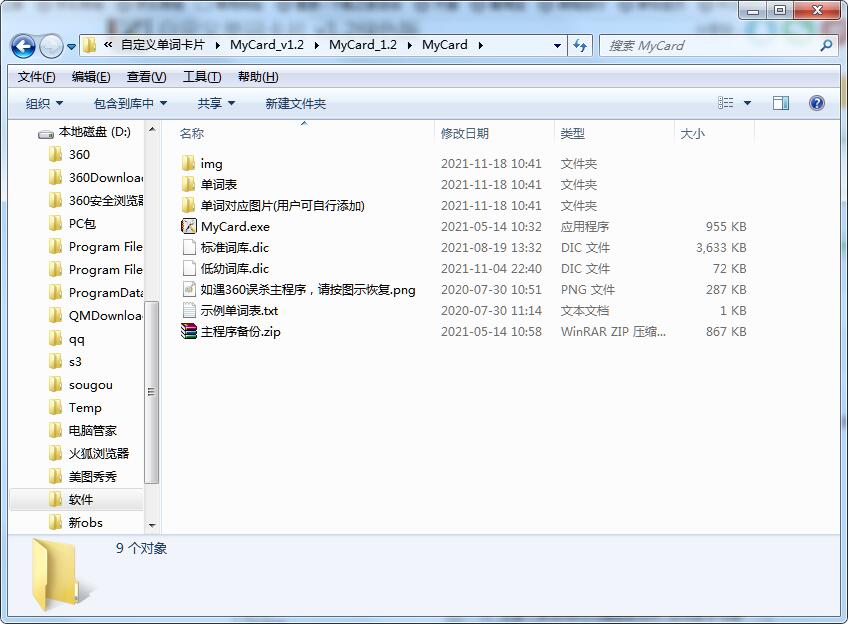Select the img folder icon
This screenshot has width=848, height=624.
188,163
